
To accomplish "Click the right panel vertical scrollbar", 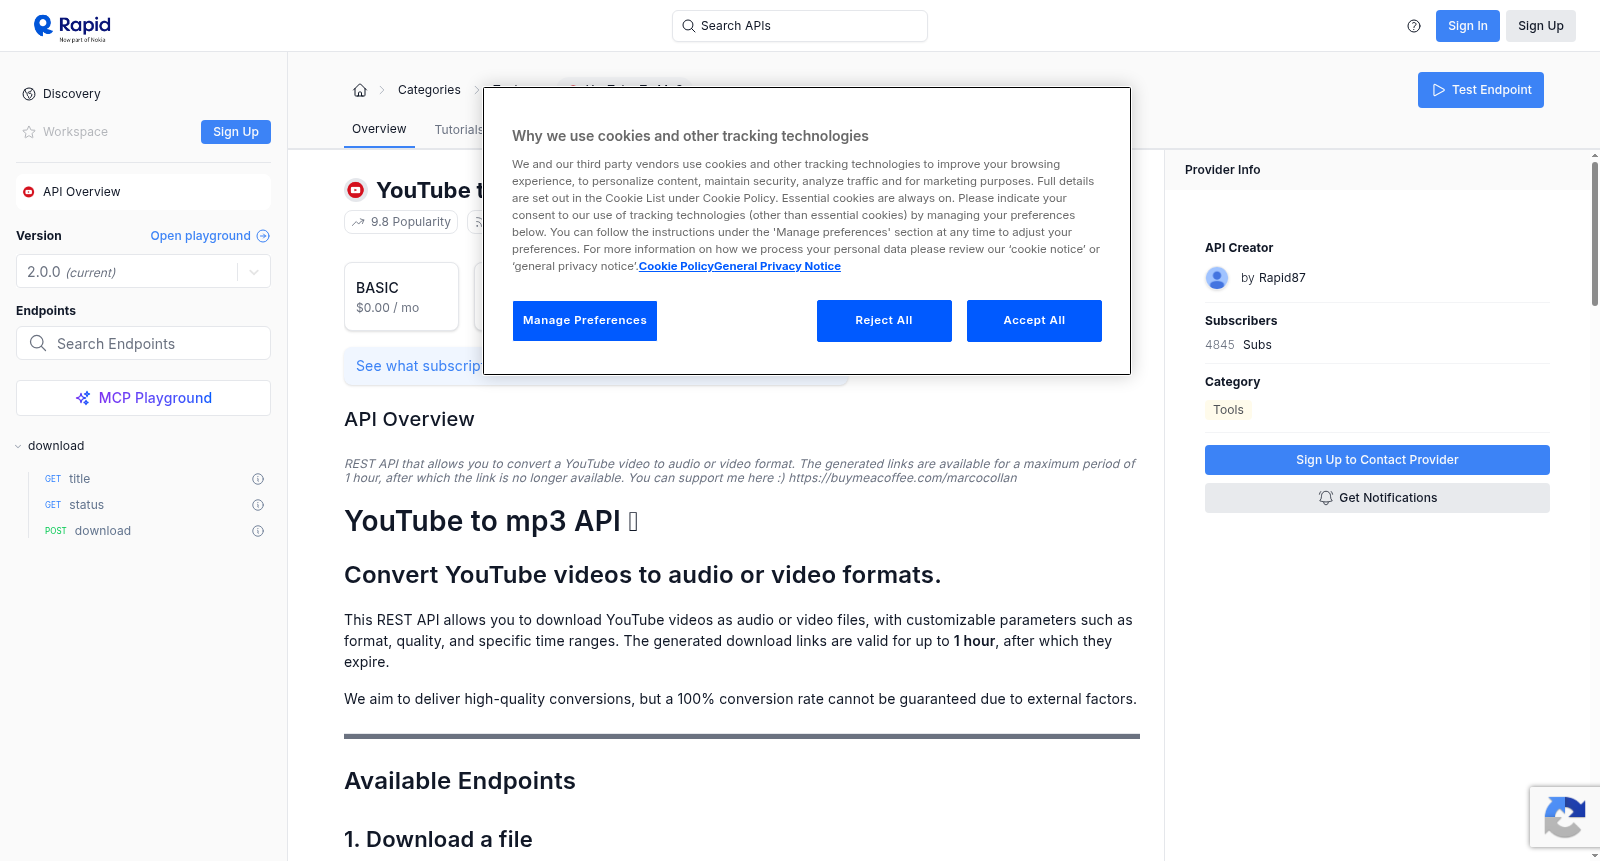I will pos(1595,234).
